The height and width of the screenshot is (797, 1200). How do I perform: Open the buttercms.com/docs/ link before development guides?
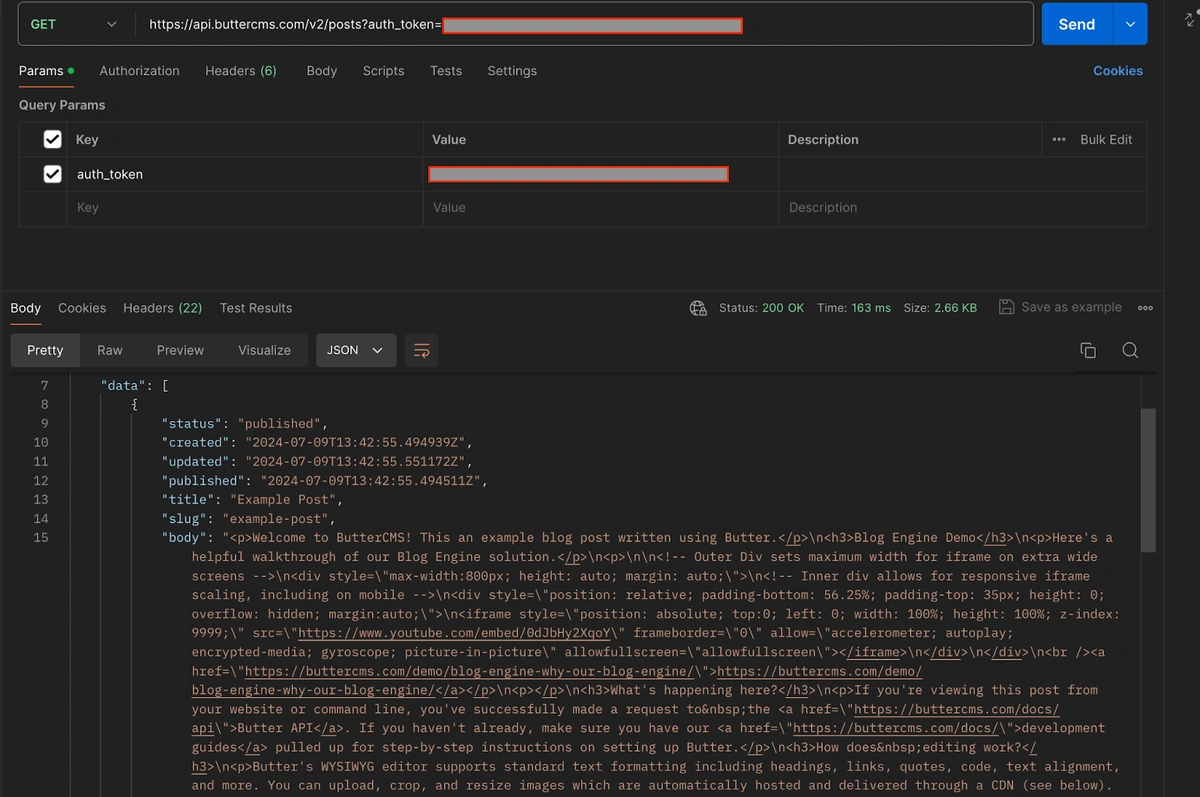[x=894, y=728]
